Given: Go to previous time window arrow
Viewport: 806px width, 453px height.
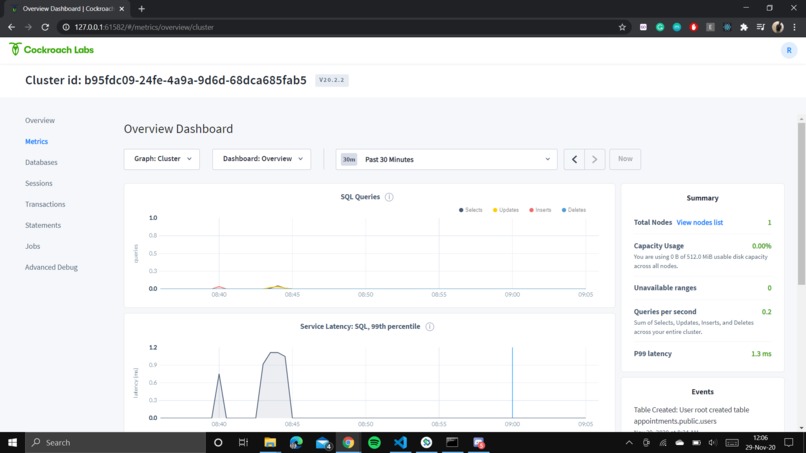Looking at the screenshot, I should pos(574,159).
